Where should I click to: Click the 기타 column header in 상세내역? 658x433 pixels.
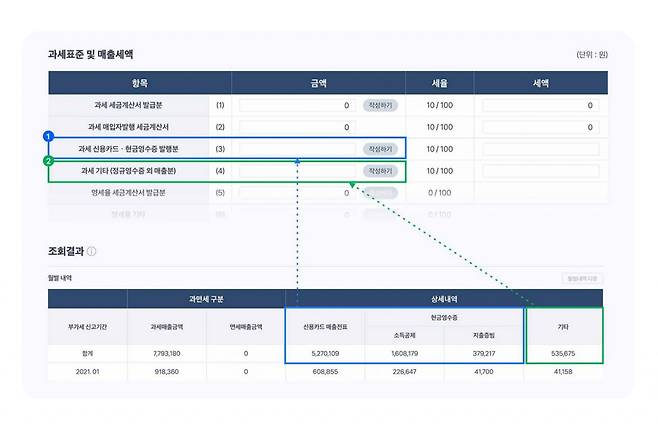(565, 326)
